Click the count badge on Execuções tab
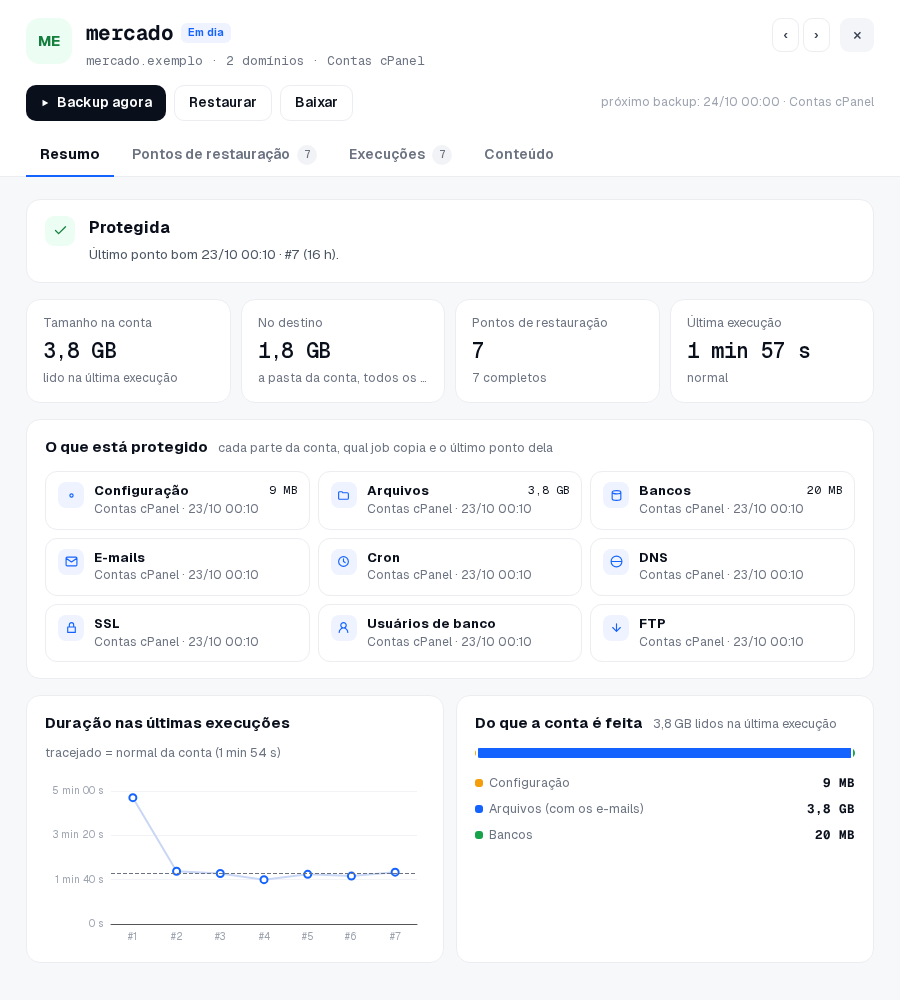The width and height of the screenshot is (900, 1000). 442,154
